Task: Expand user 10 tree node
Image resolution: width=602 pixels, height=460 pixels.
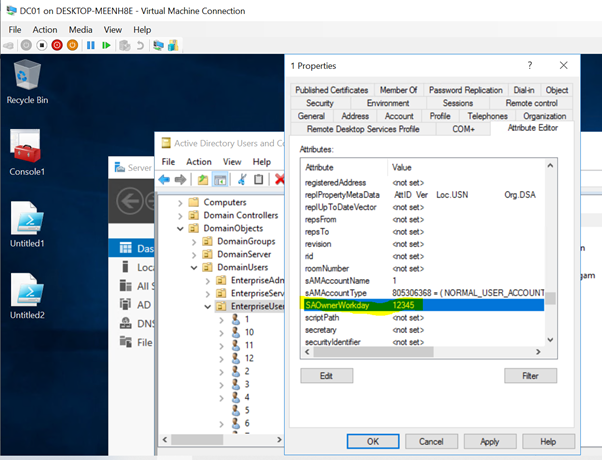Action: click(222, 333)
